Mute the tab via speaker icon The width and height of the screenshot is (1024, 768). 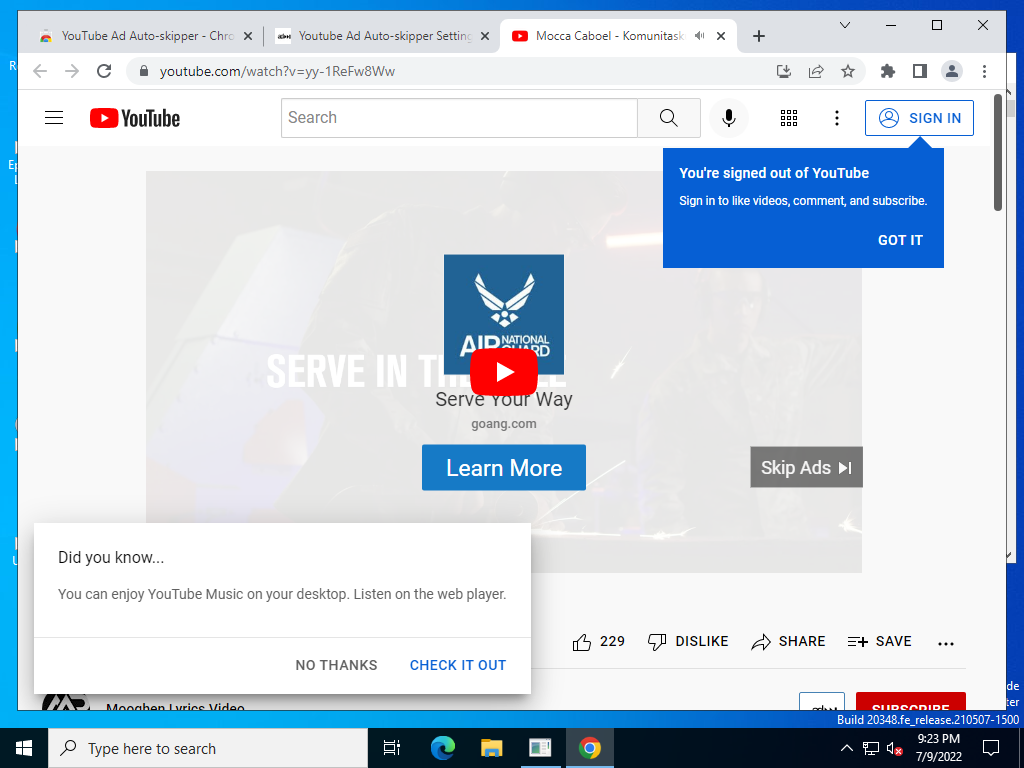pyautogui.click(x=700, y=36)
